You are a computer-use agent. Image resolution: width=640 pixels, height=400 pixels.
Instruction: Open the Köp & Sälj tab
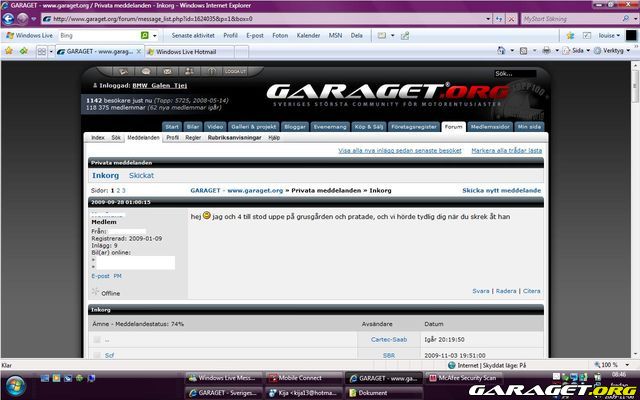click(369, 127)
